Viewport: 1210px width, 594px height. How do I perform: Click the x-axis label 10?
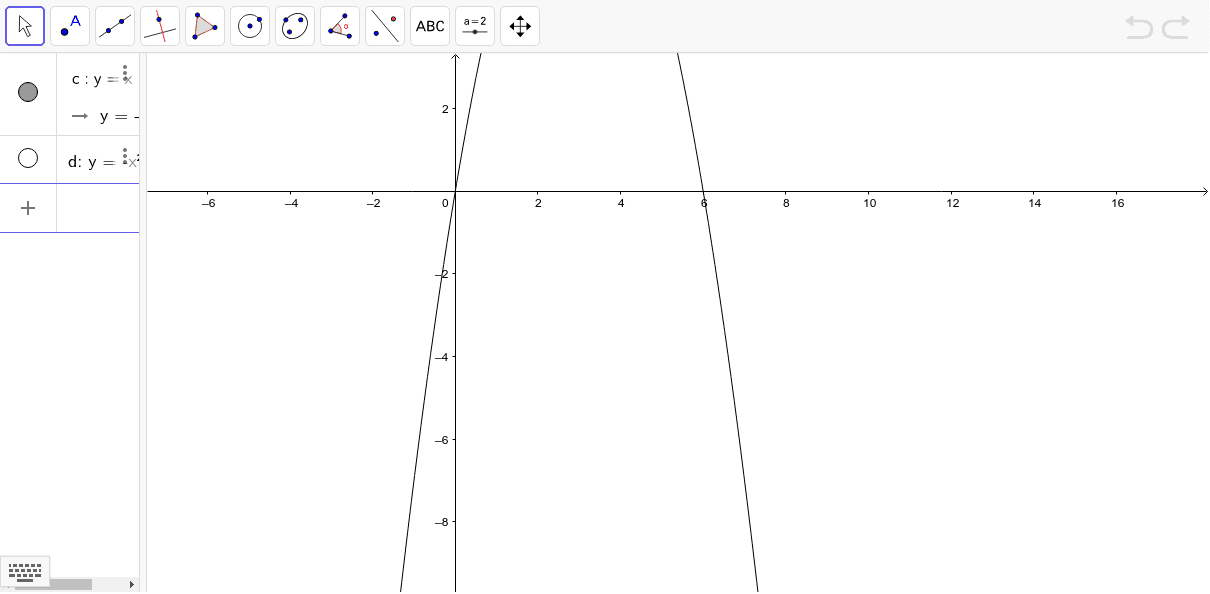[870, 203]
